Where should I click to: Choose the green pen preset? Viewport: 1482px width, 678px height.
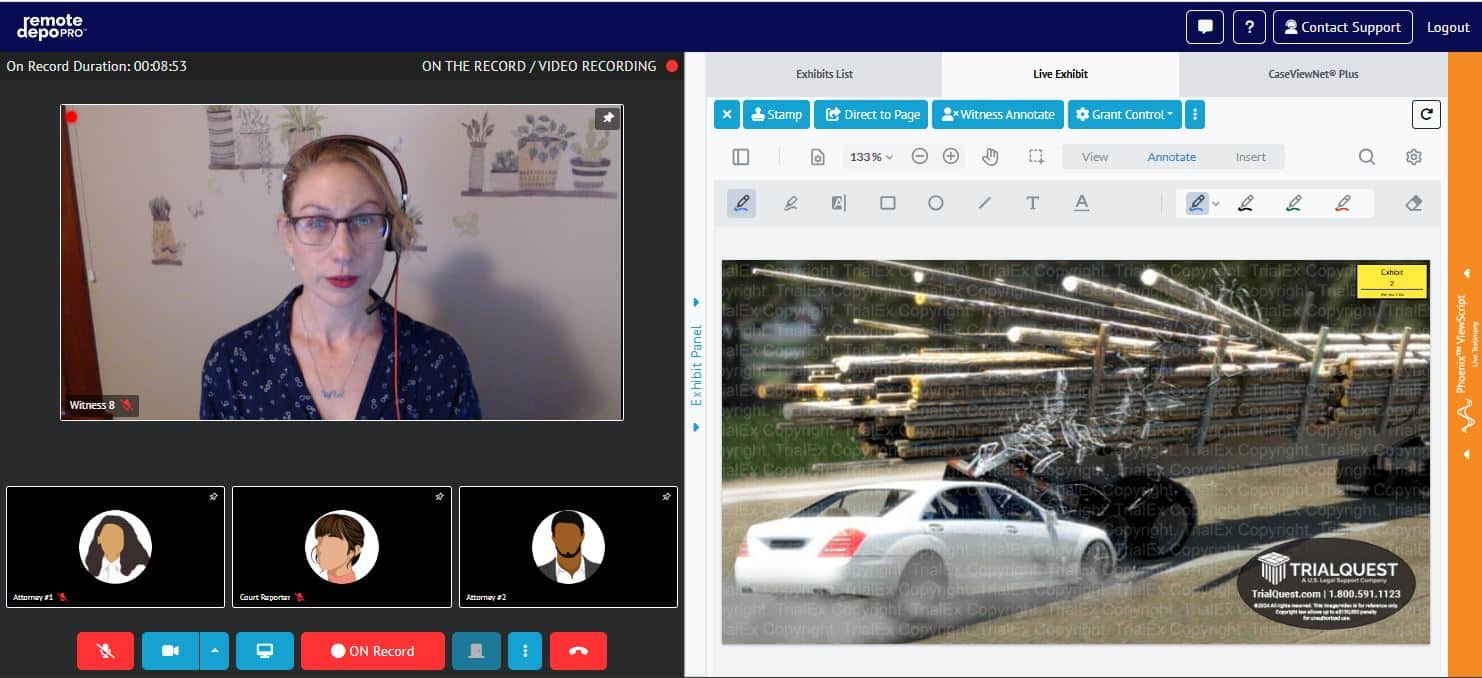(1294, 203)
